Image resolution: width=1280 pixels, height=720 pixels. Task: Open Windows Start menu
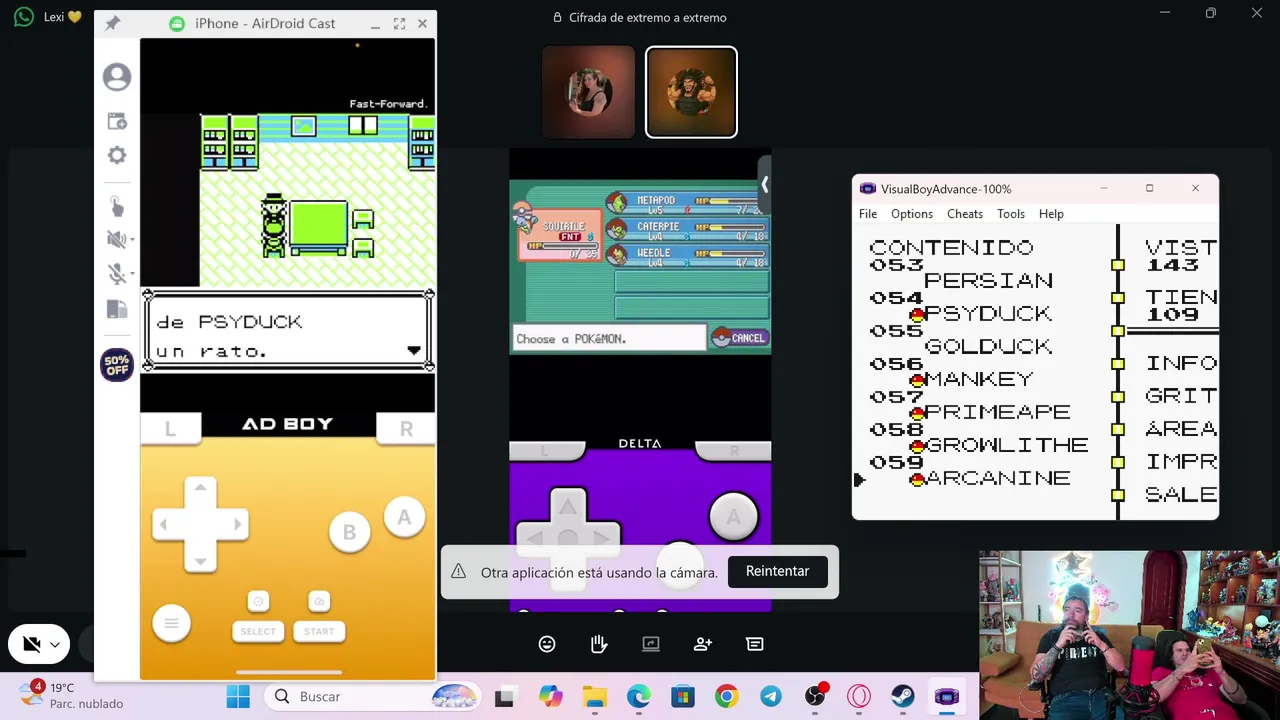point(238,697)
